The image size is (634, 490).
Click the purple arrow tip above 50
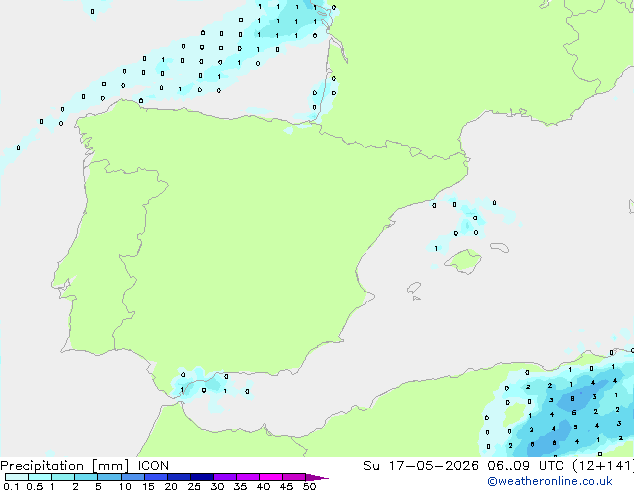coord(317,477)
